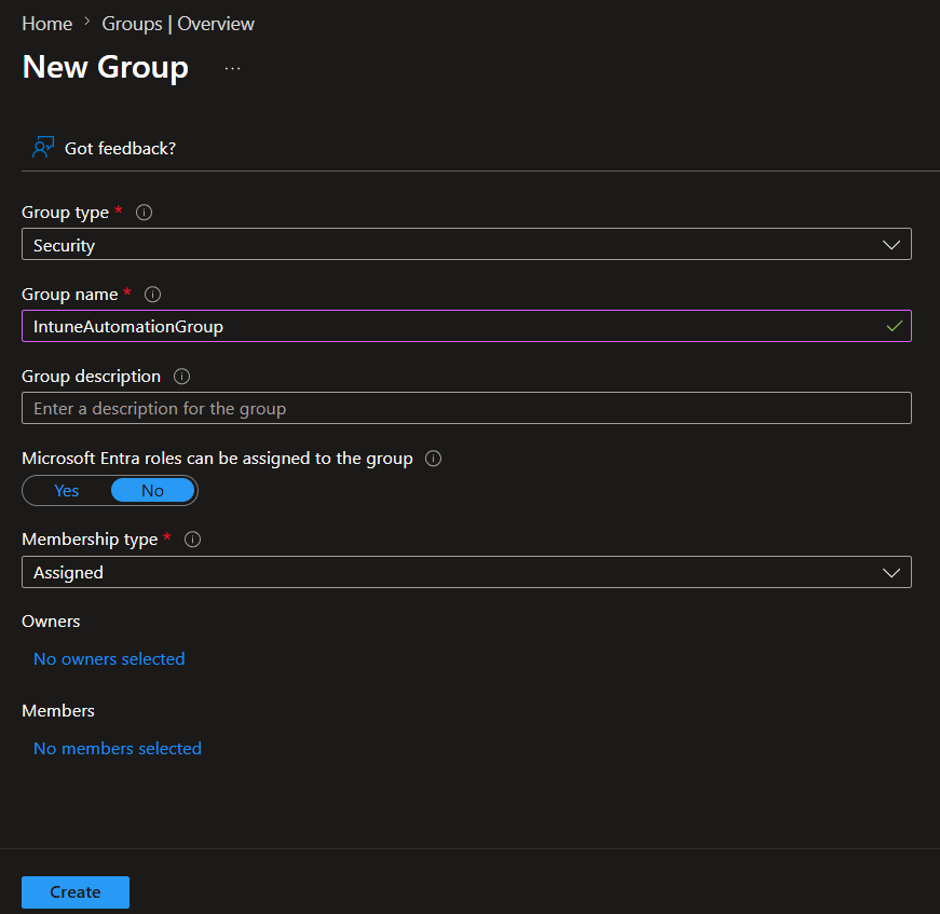Open No owners selected link
Screen dimensions: 940x914
[109, 659]
